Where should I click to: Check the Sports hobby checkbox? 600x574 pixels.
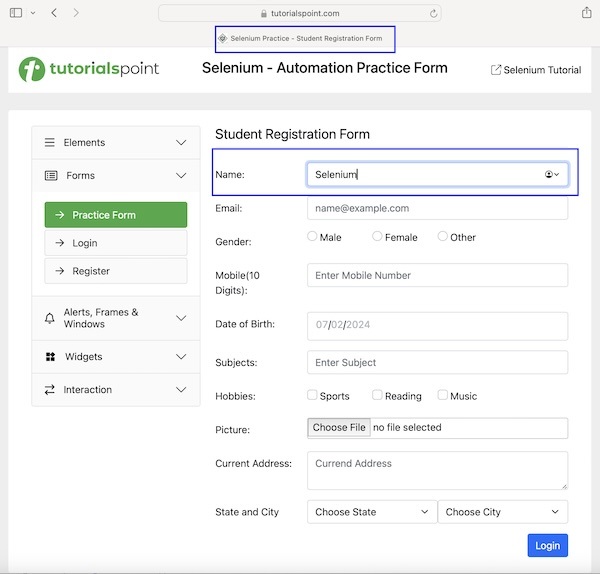click(x=313, y=395)
